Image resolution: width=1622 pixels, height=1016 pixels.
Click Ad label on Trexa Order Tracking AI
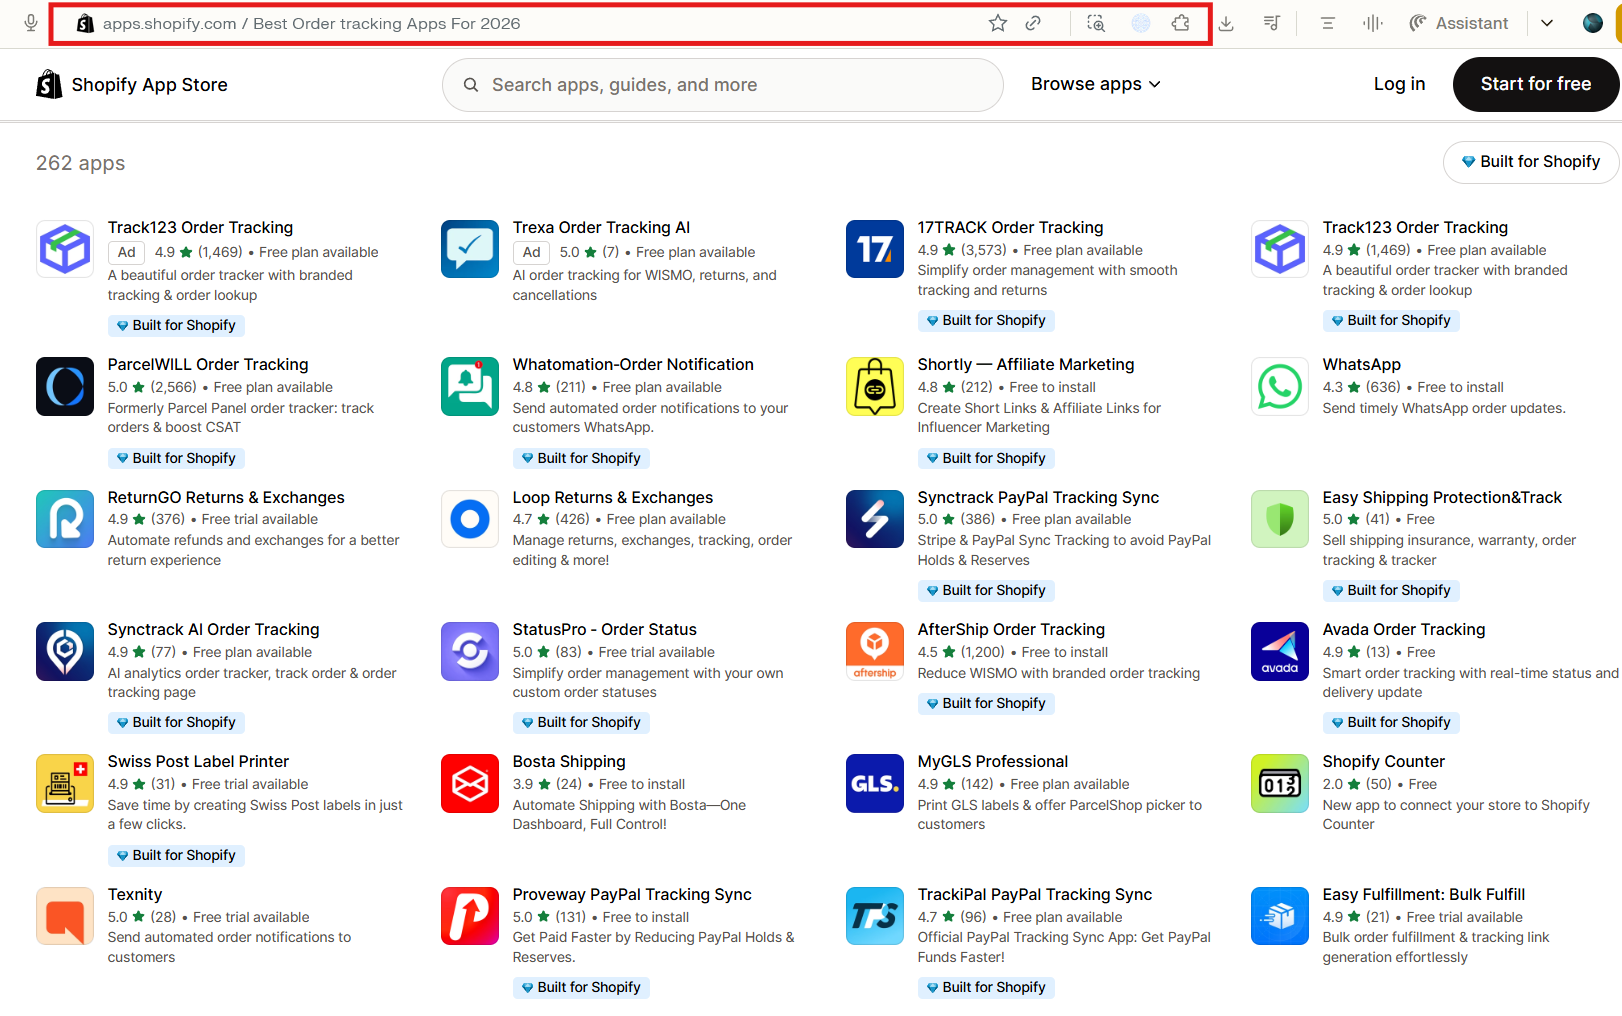click(531, 253)
